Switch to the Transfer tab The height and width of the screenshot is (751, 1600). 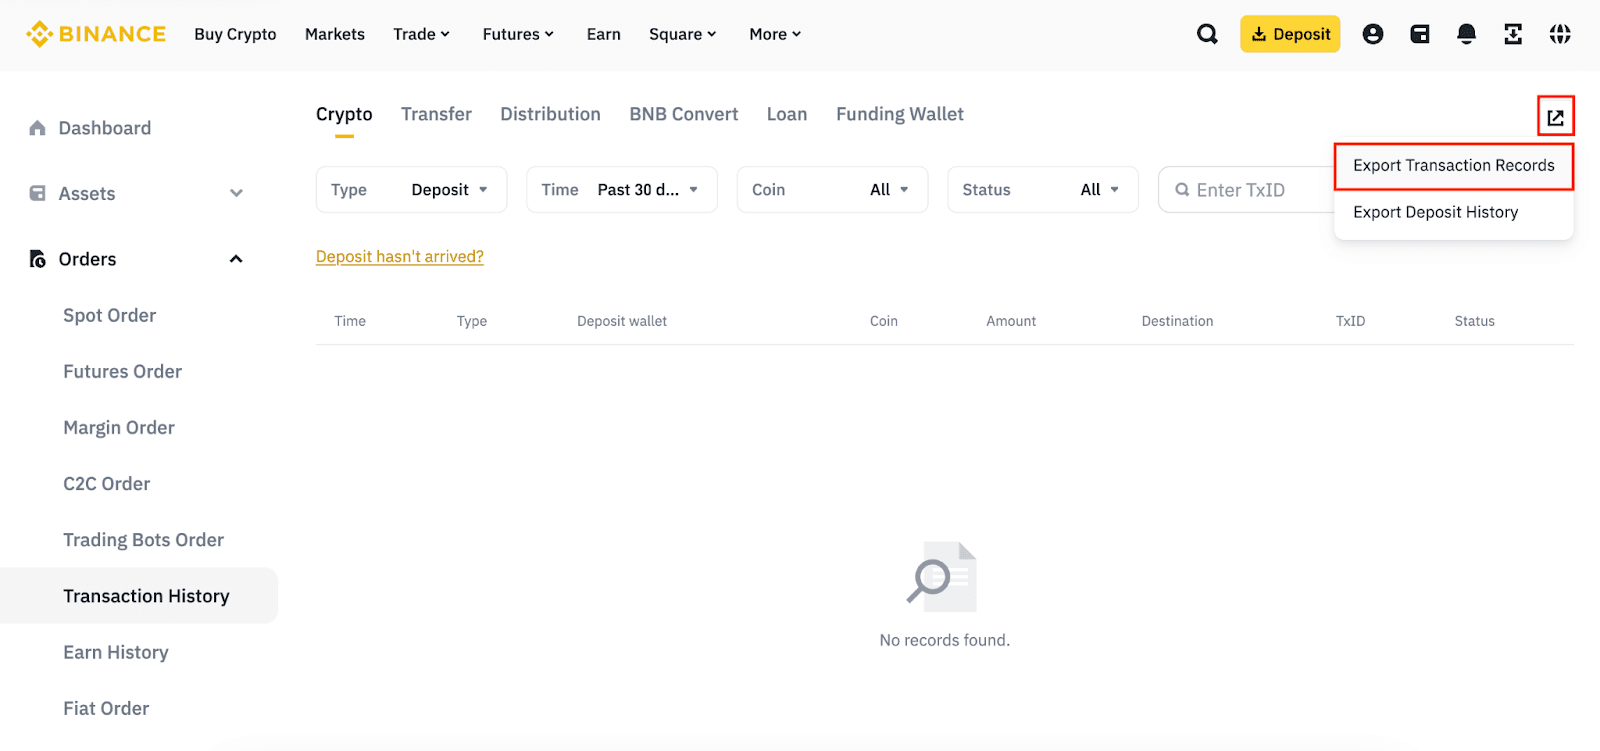point(436,114)
